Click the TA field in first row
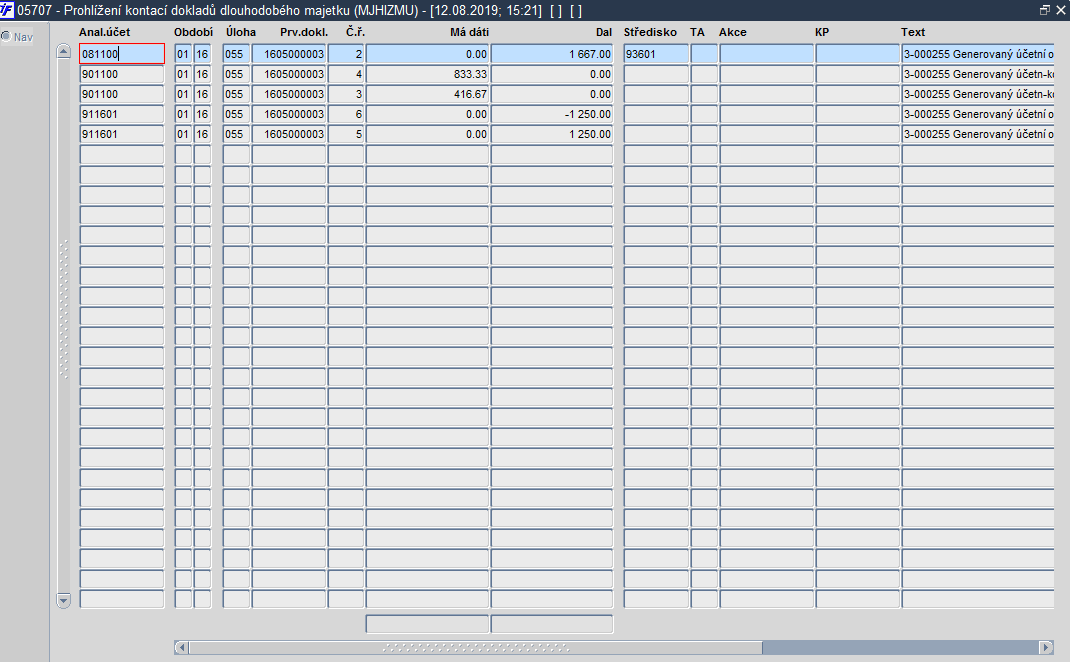Screen dimensions: 1070x662 (x=704, y=54)
